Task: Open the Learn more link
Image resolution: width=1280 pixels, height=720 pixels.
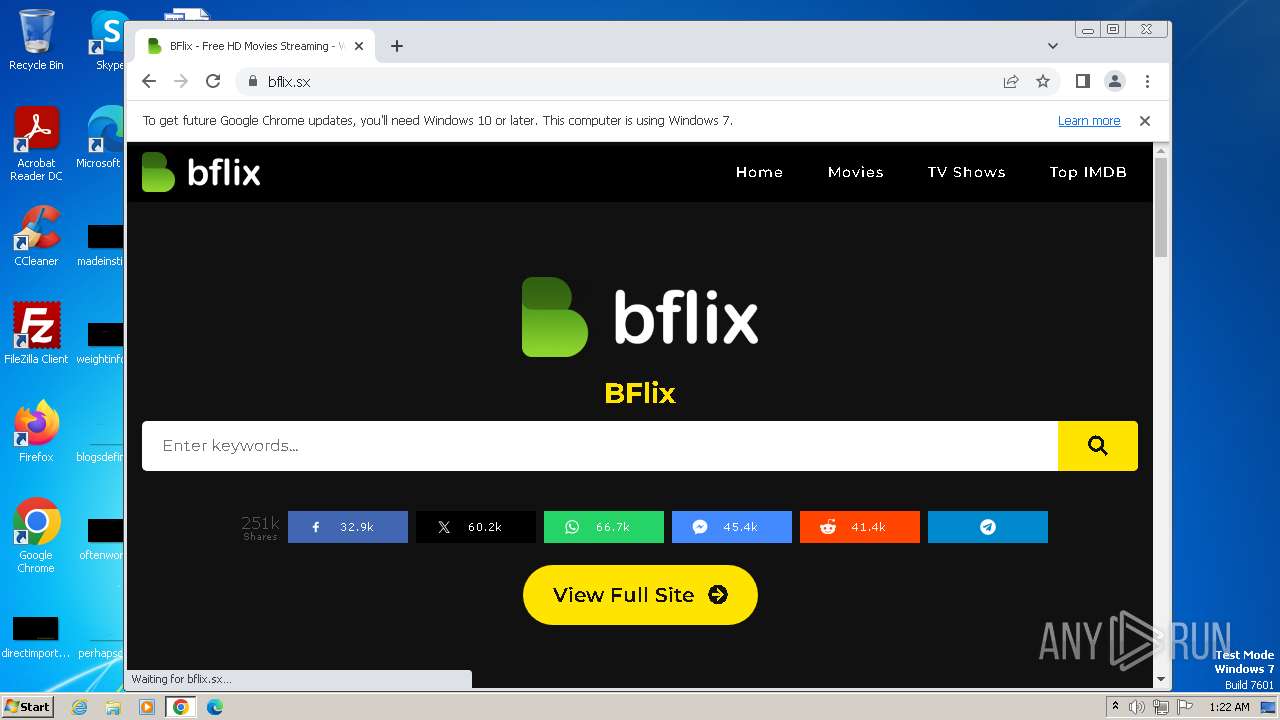Action: 1089,121
